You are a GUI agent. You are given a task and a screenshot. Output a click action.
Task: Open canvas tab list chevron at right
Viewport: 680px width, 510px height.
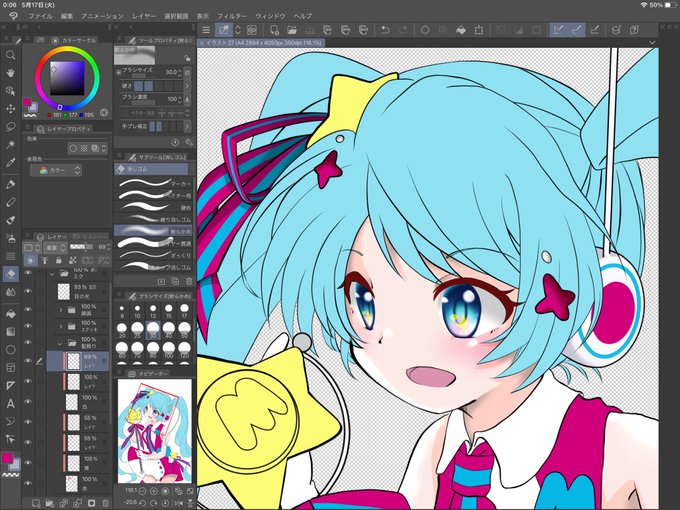[x=652, y=42]
